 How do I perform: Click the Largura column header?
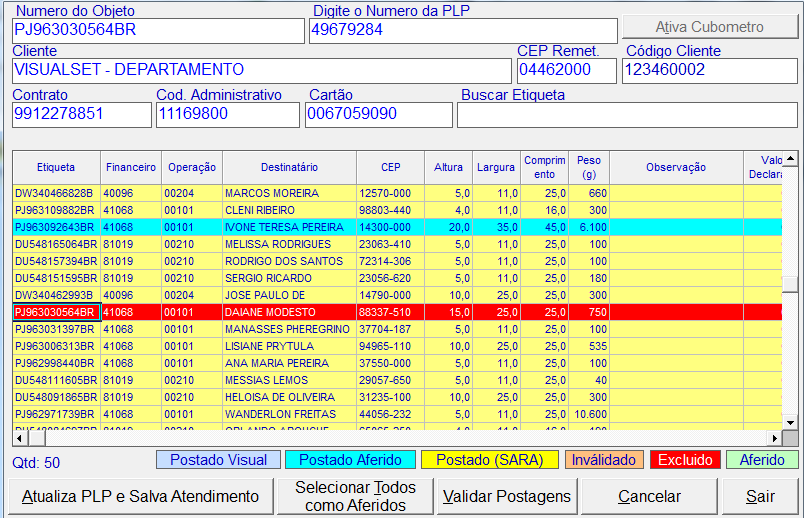tap(496, 168)
